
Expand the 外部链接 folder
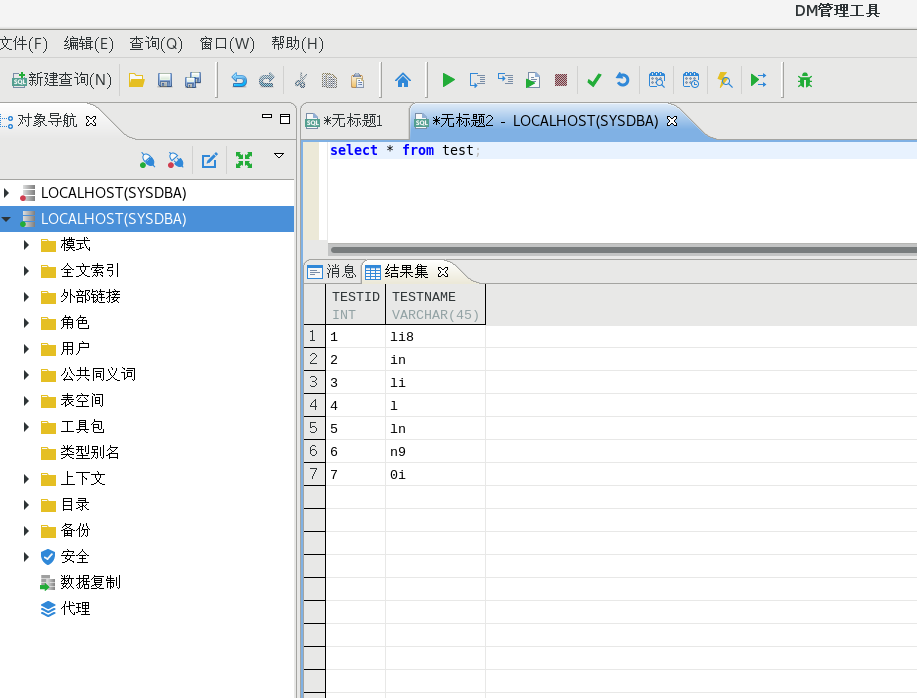point(26,297)
